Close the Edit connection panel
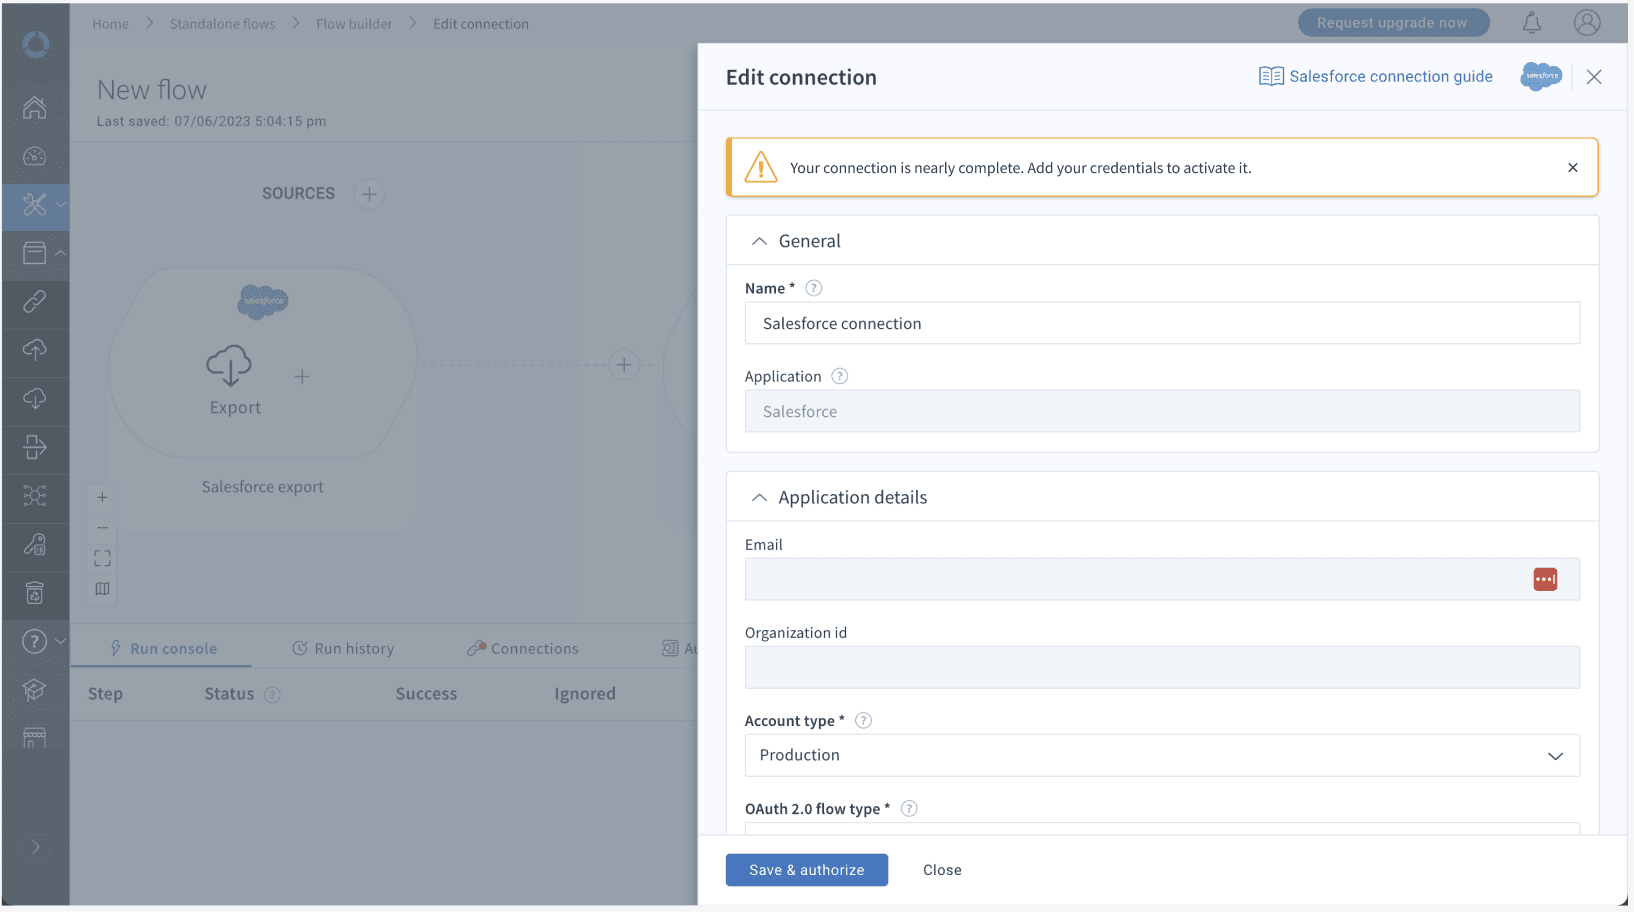 [1594, 77]
